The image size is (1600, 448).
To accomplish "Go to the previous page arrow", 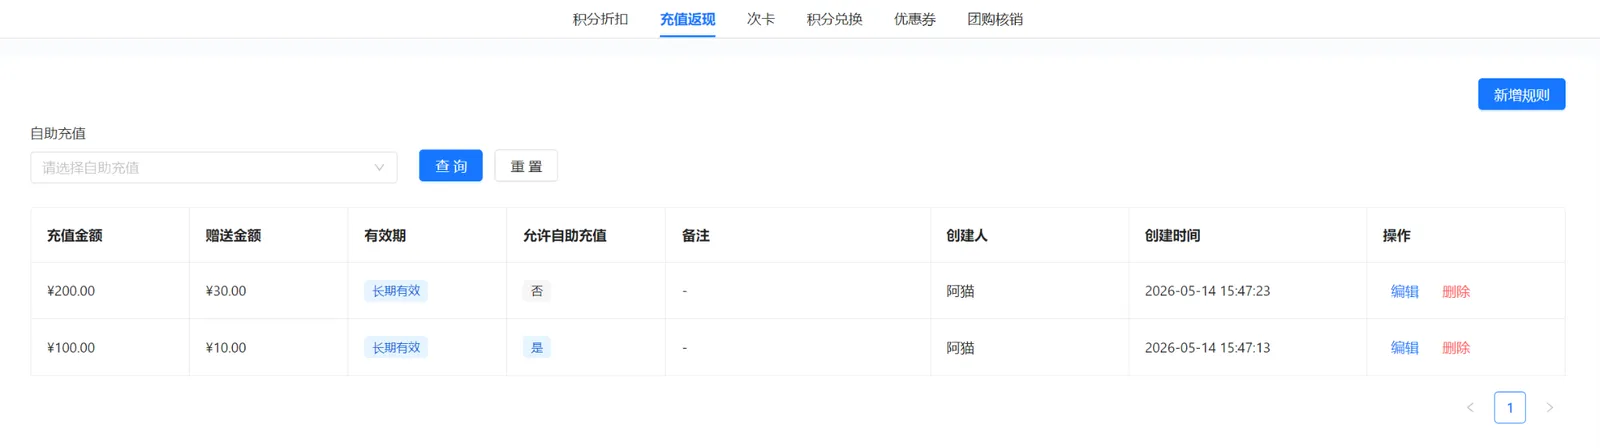I will pos(1470,407).
